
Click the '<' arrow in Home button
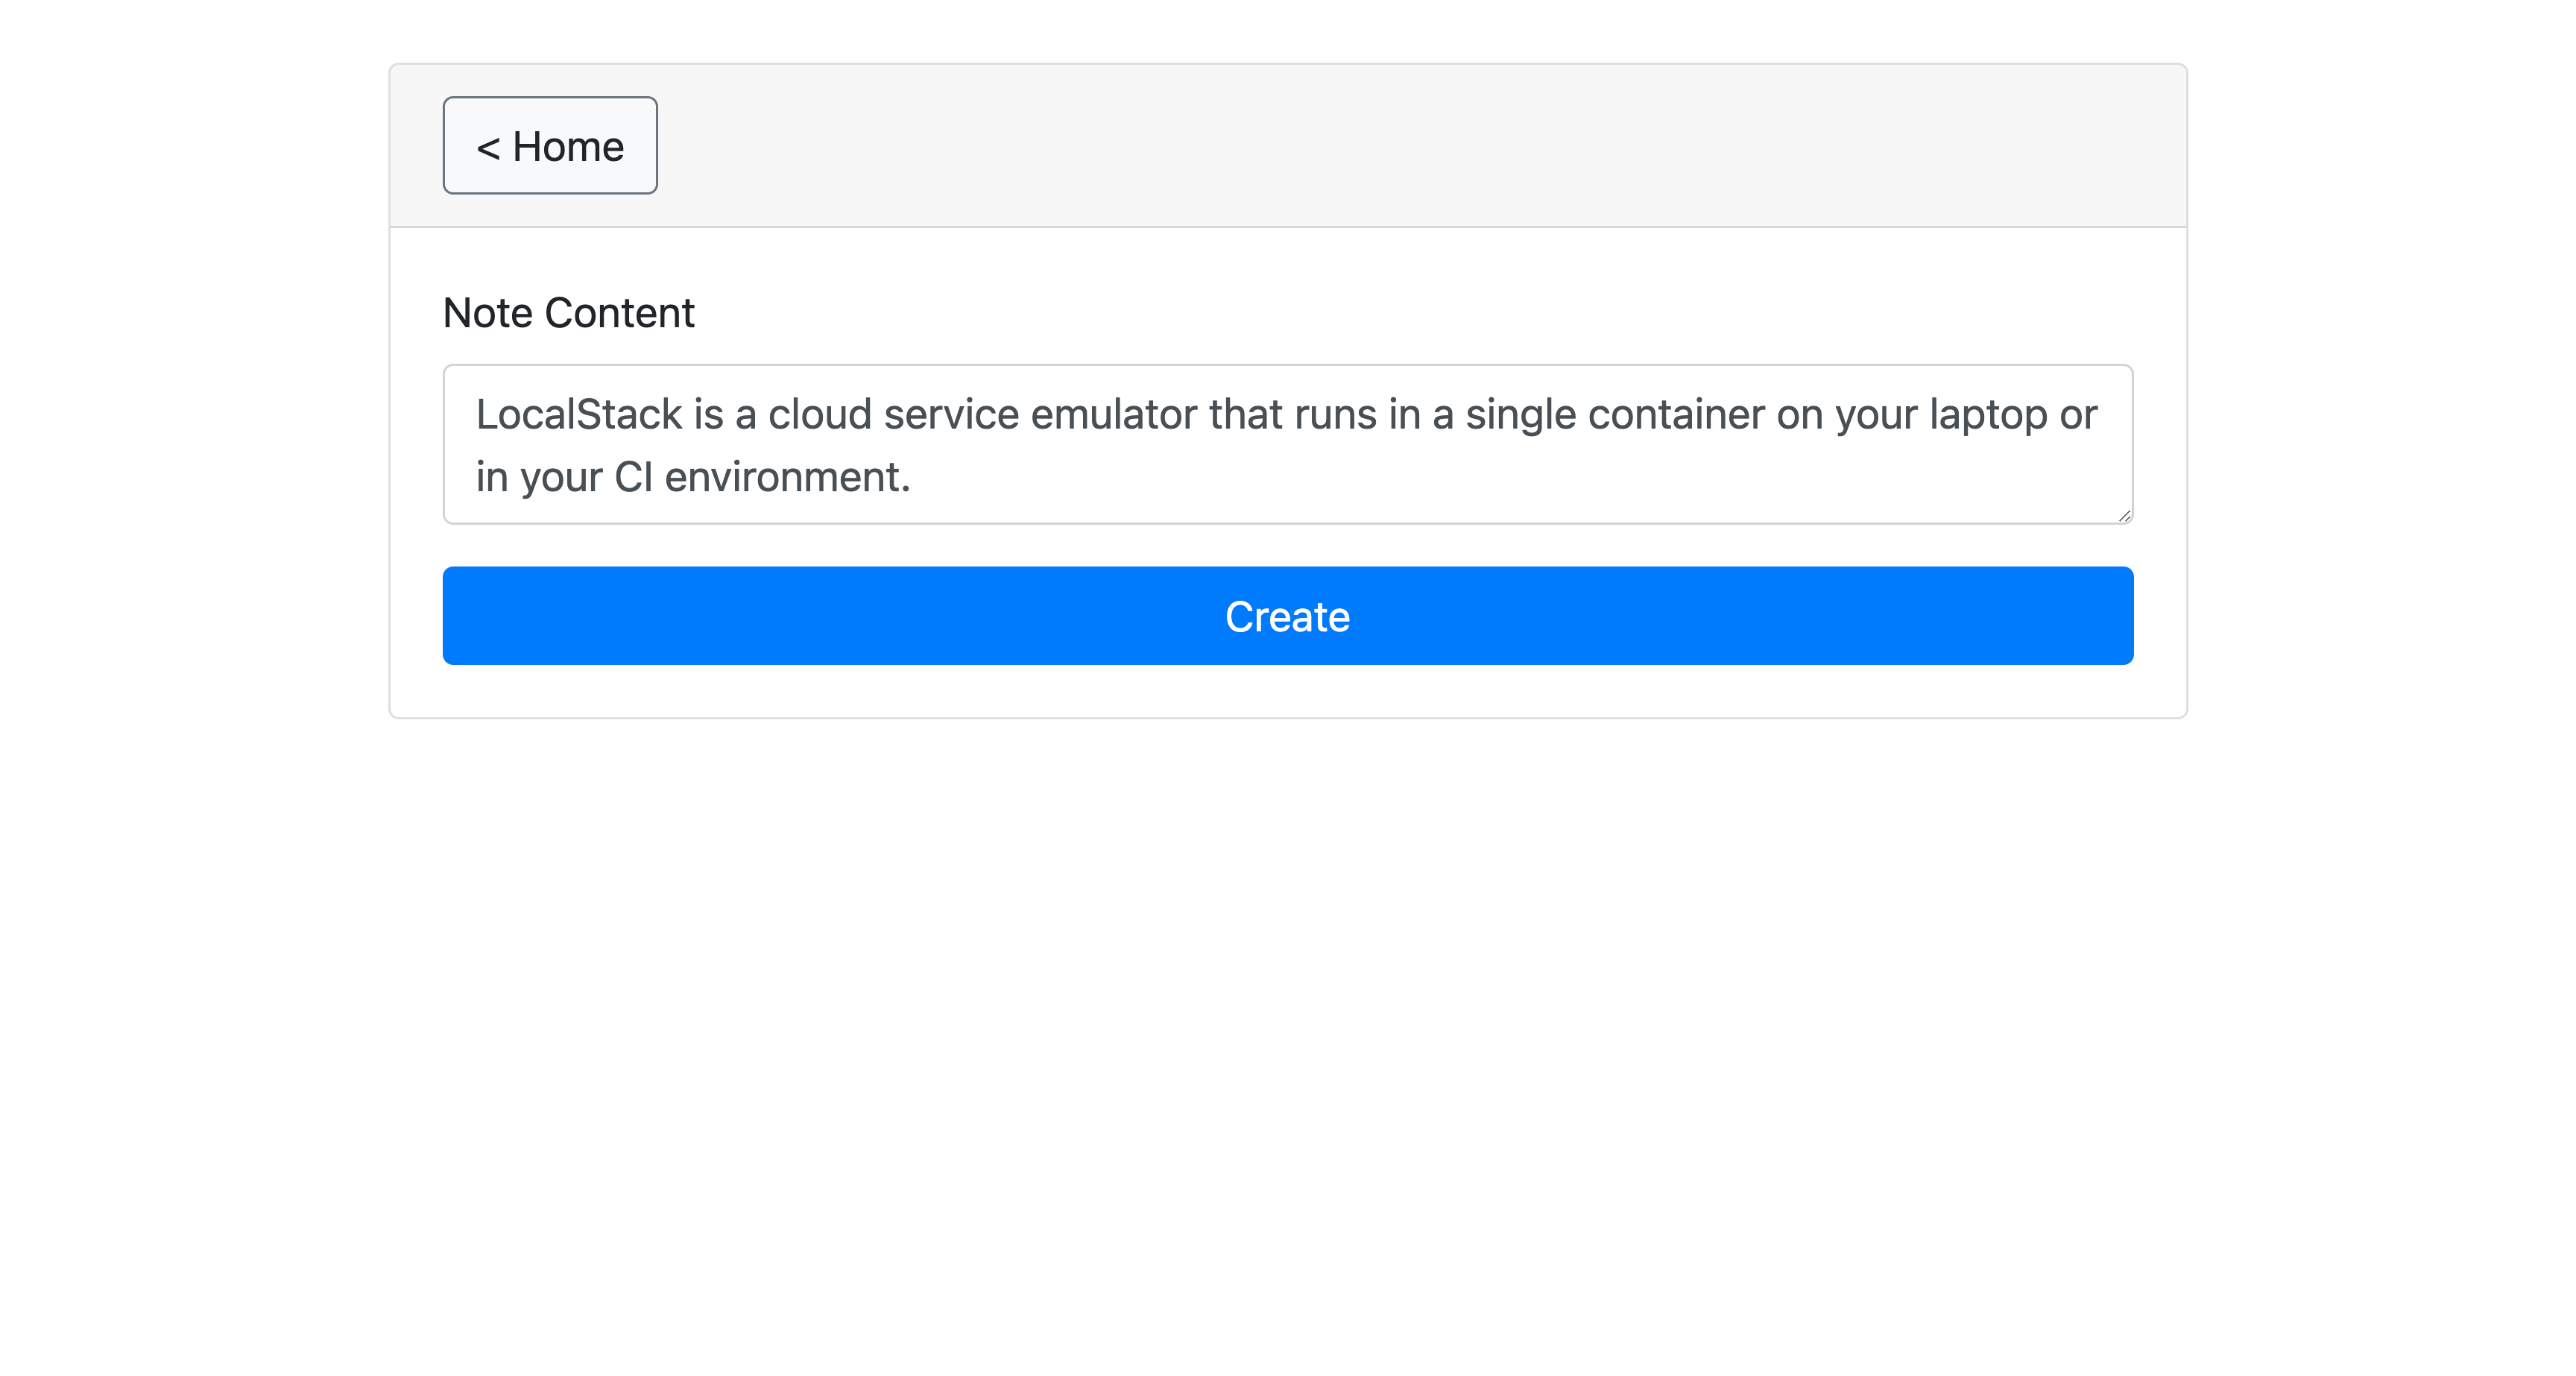(488, 148)
